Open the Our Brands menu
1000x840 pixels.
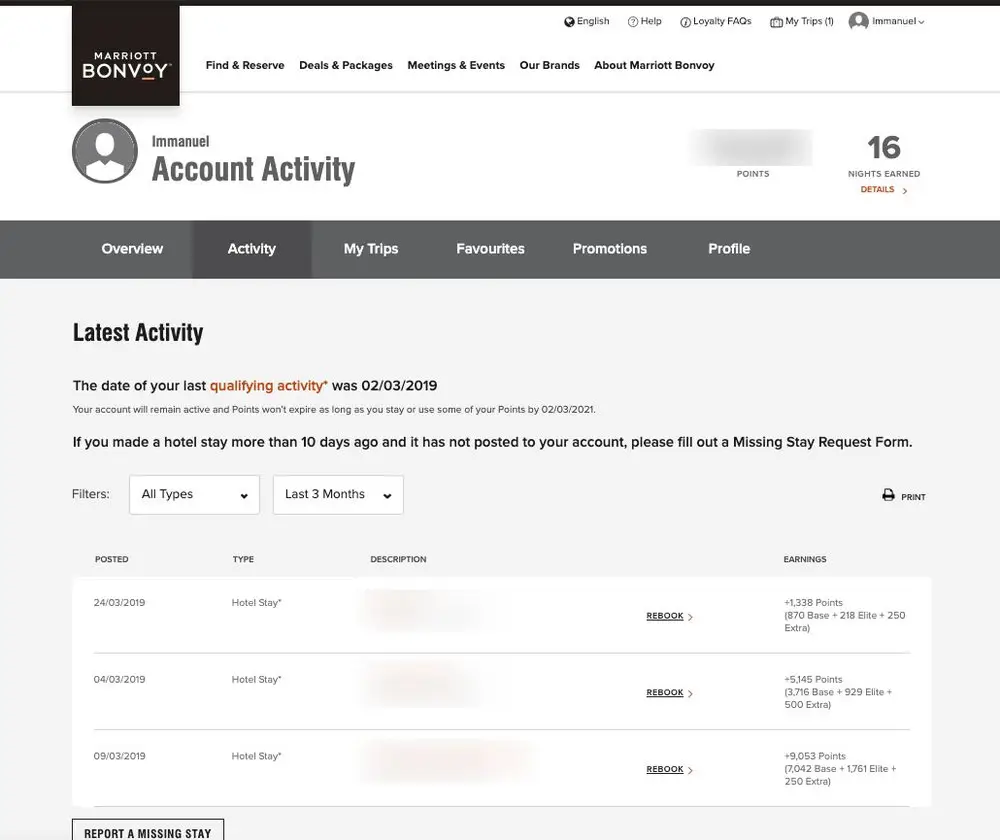coord(549,65)
